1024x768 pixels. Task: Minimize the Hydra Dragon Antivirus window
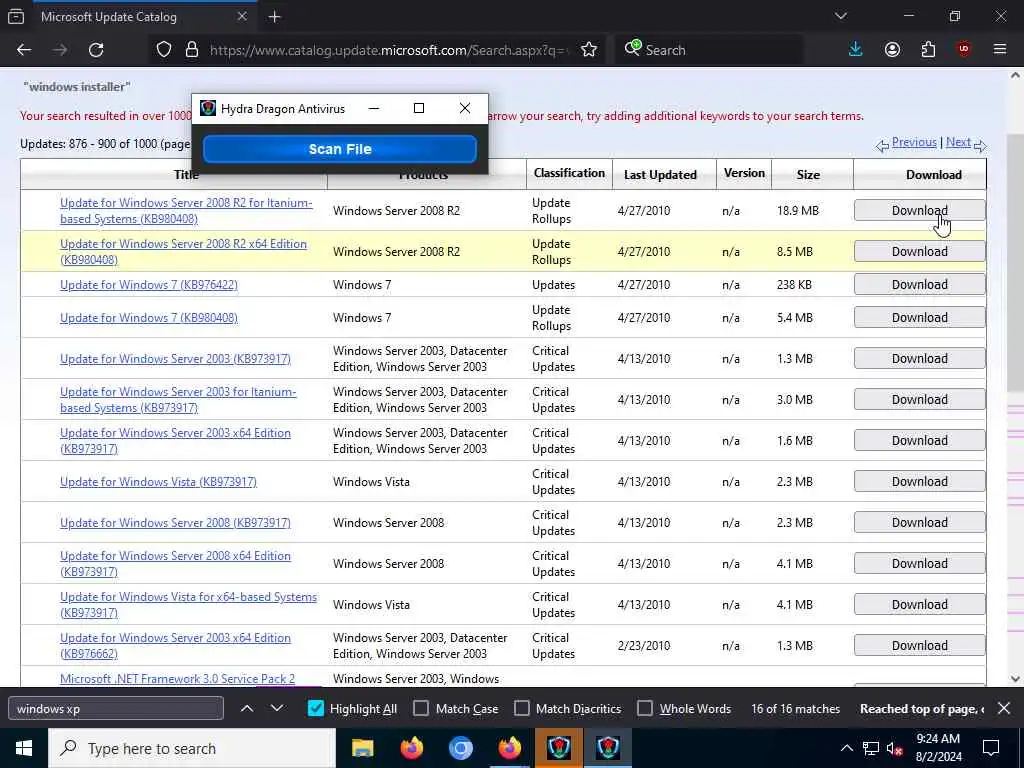point(374,108)
